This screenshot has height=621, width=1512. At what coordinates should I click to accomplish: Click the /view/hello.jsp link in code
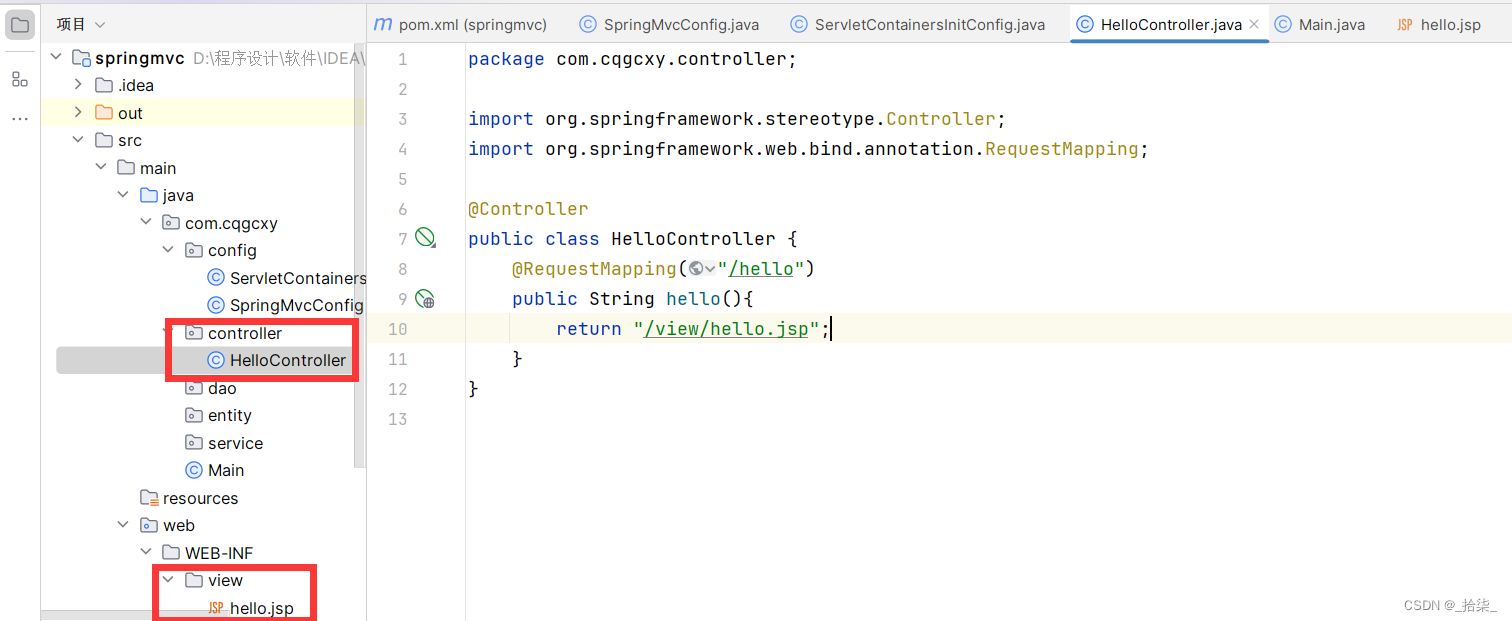[727, 328]
